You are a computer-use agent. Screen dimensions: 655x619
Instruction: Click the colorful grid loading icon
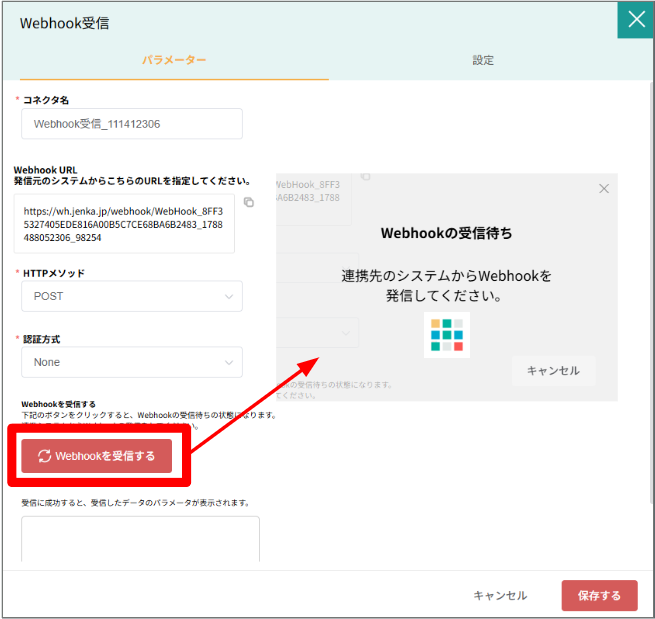coord(447,335)
